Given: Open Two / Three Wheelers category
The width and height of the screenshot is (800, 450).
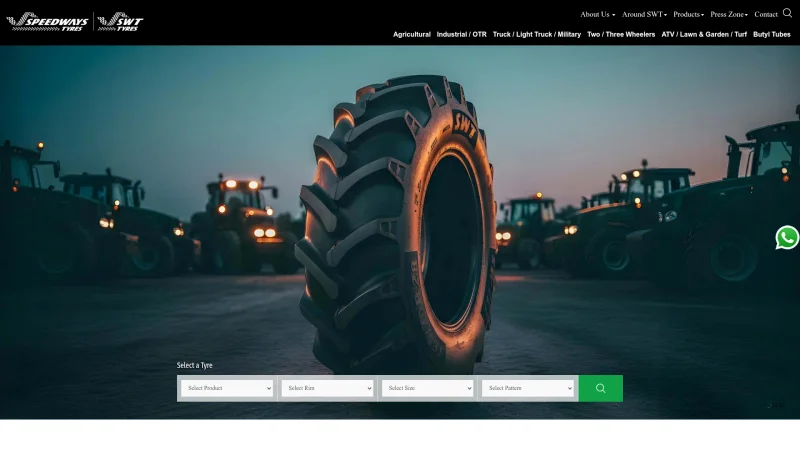Looking at the screenshot, I should point(621,34).
